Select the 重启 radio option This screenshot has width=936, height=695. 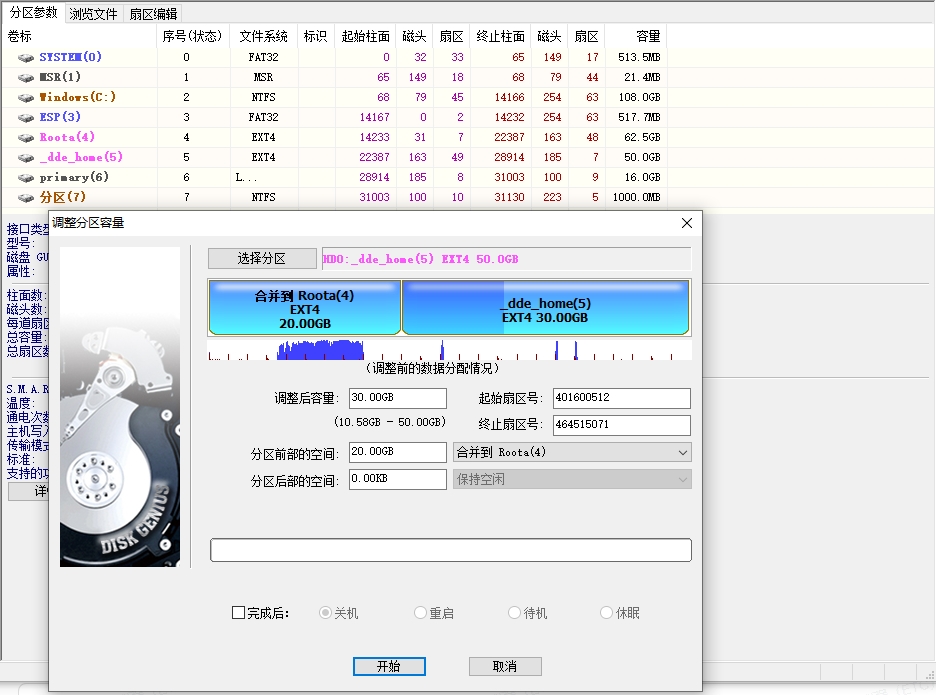420,613
